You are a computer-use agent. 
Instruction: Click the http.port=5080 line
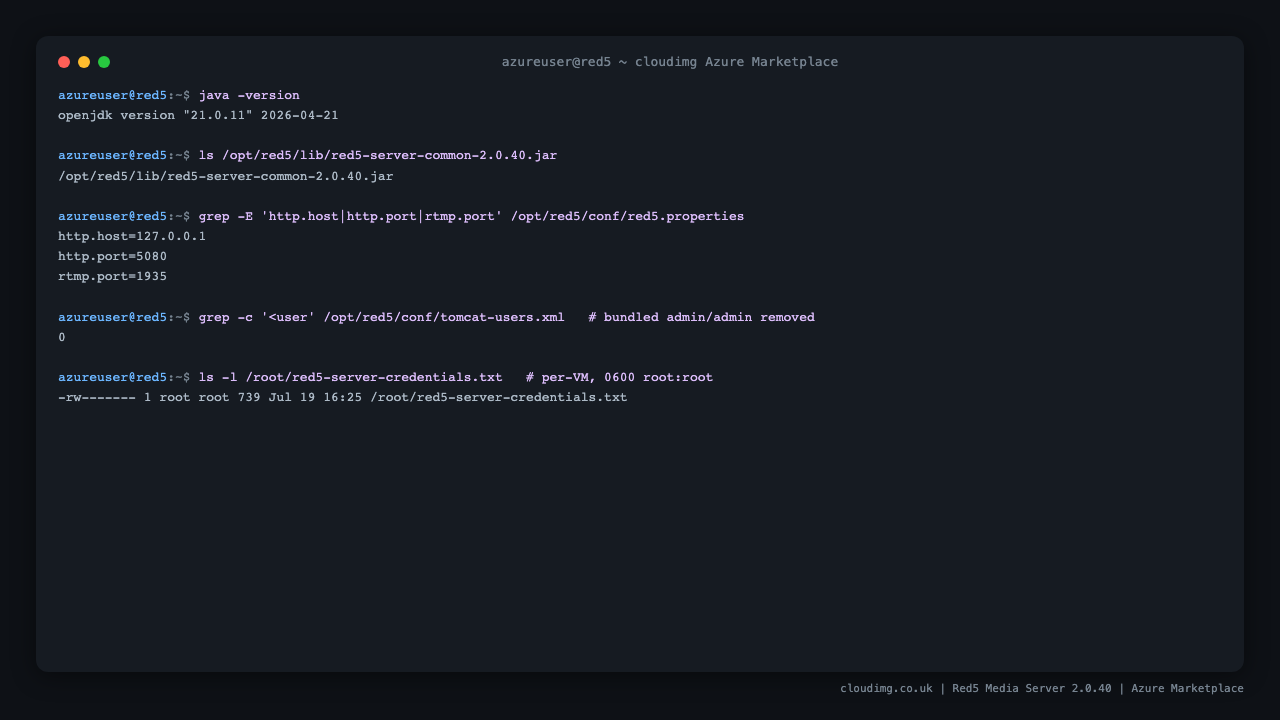[x=113, y=256]
